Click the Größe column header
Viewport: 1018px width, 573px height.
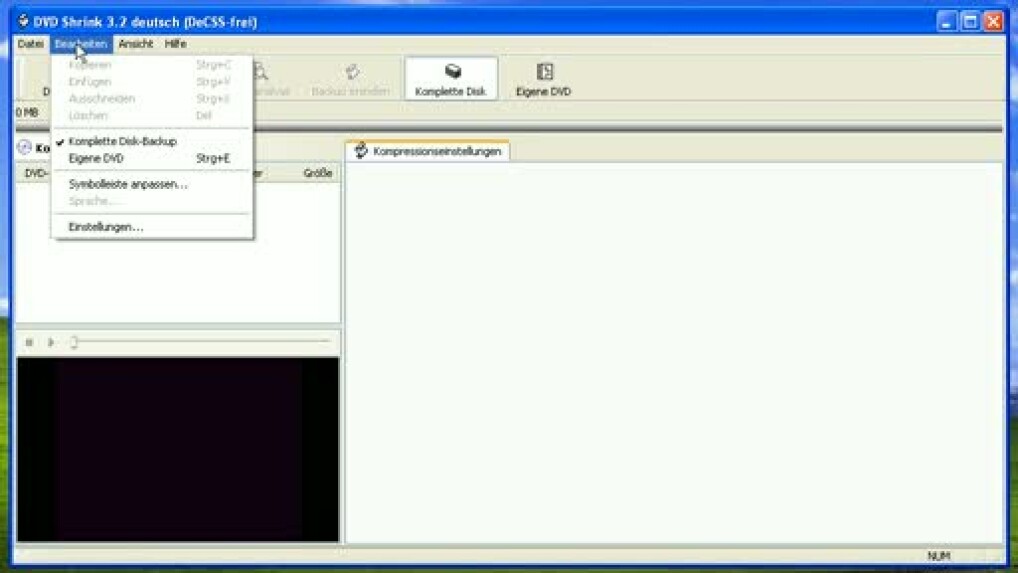(317, 174)
